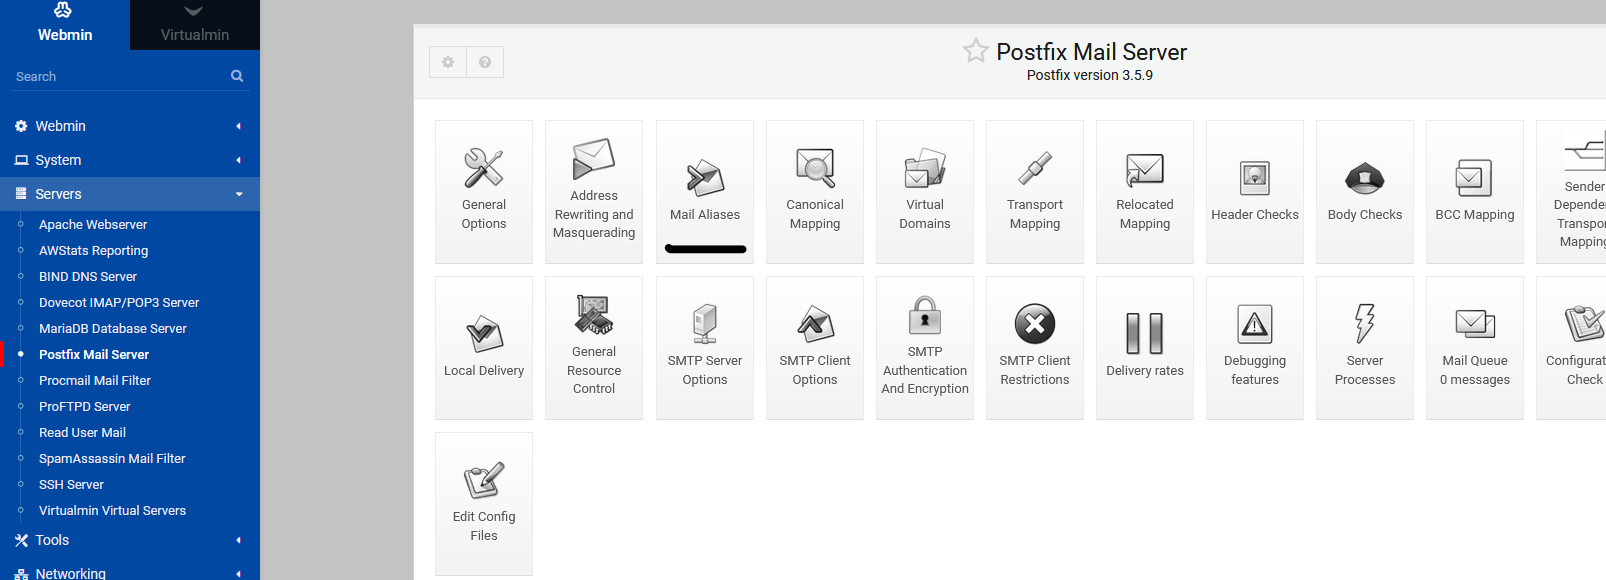Open SMTP Server Options
This screenshot has height=580, width=1606.
tap(705, 348)
